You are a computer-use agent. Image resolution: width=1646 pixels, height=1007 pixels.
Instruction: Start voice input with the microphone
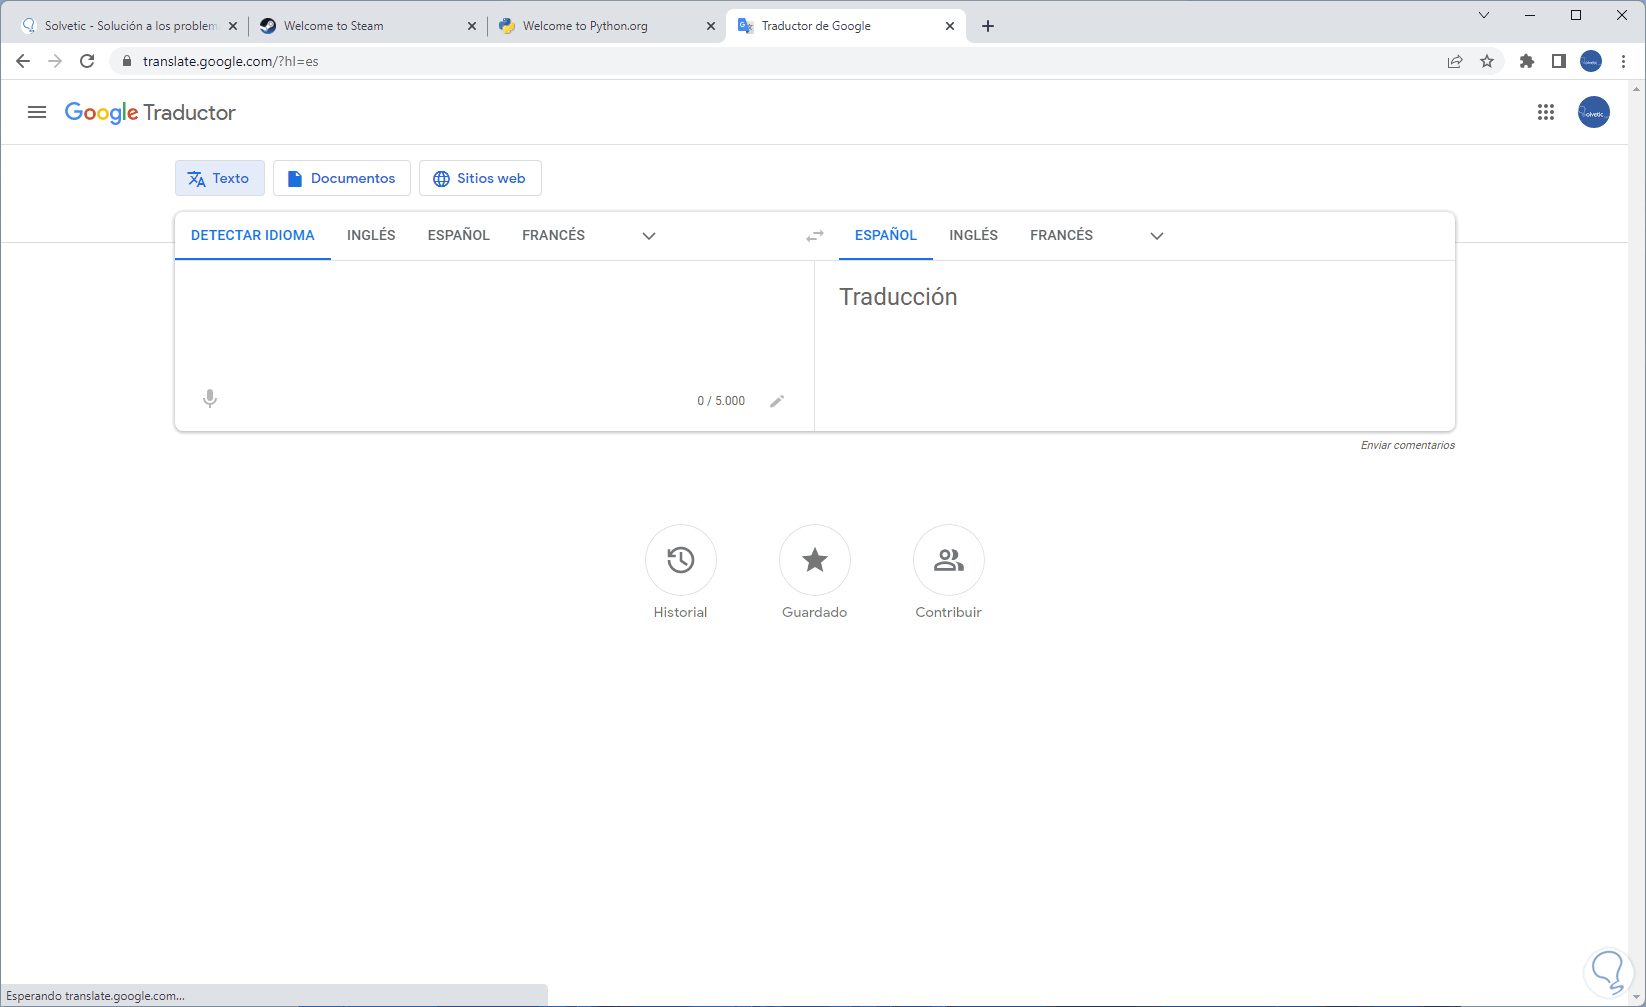[210, 399]
